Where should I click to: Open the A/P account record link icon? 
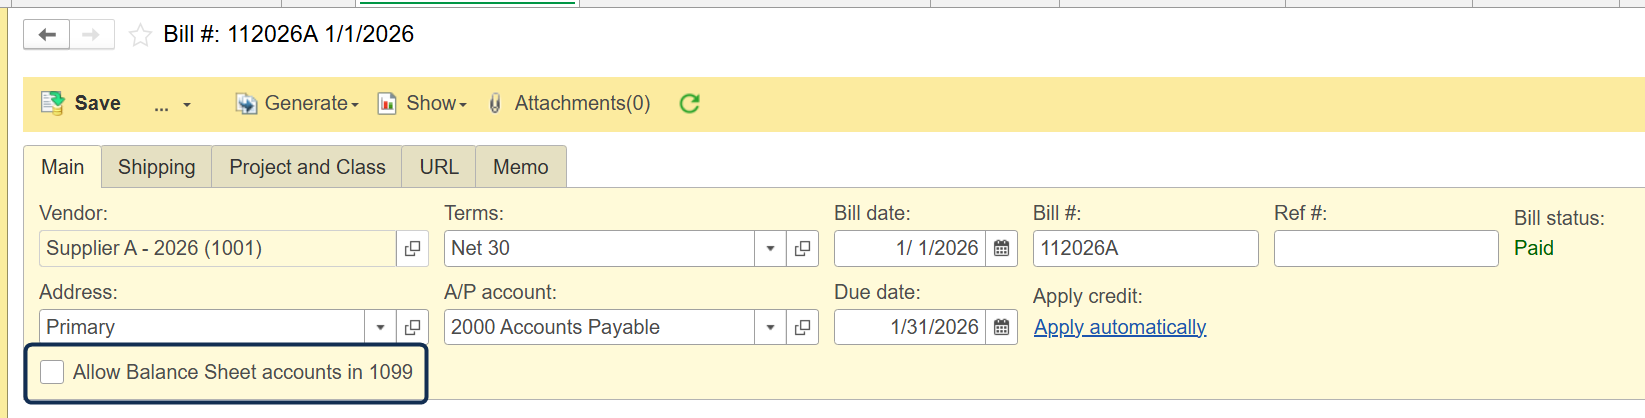(x=802, y=328)
